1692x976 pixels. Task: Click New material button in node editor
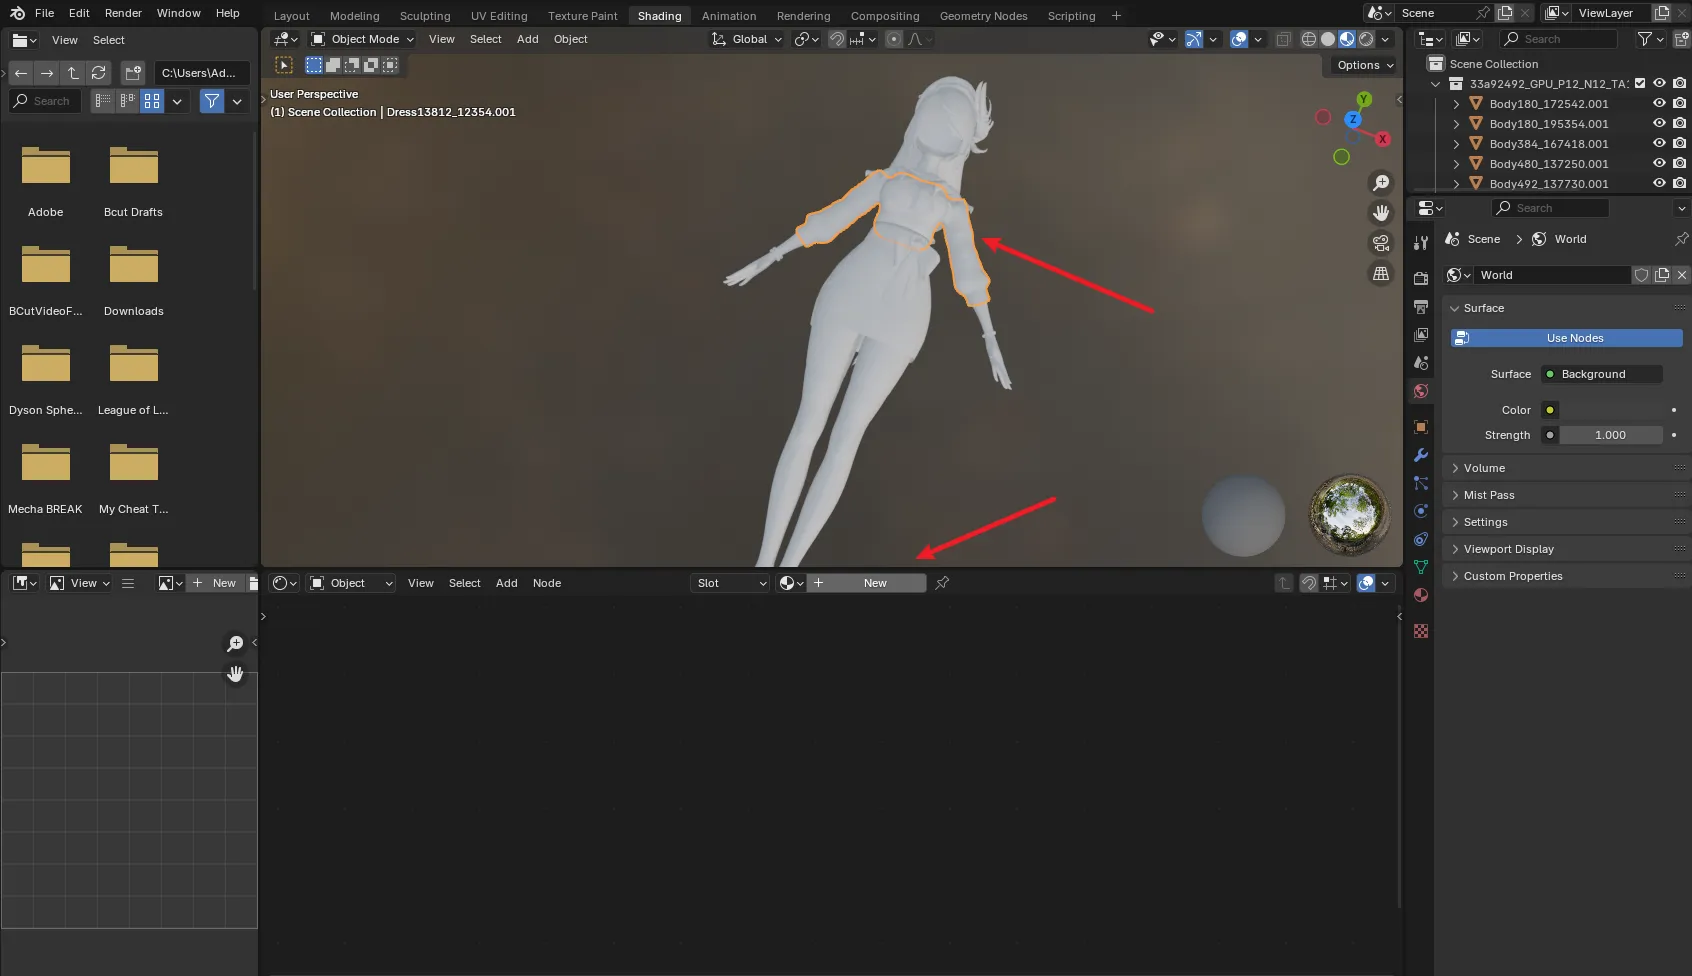867,583
